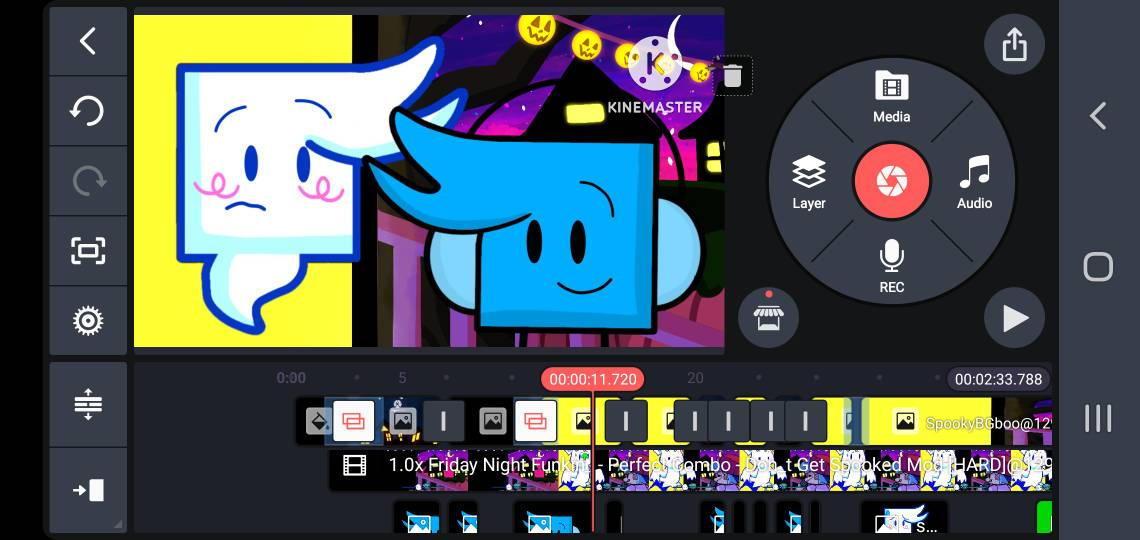Tap total duration 00:02:33.788
Viewport: 1140px width, 540px height.
(998, 379)
